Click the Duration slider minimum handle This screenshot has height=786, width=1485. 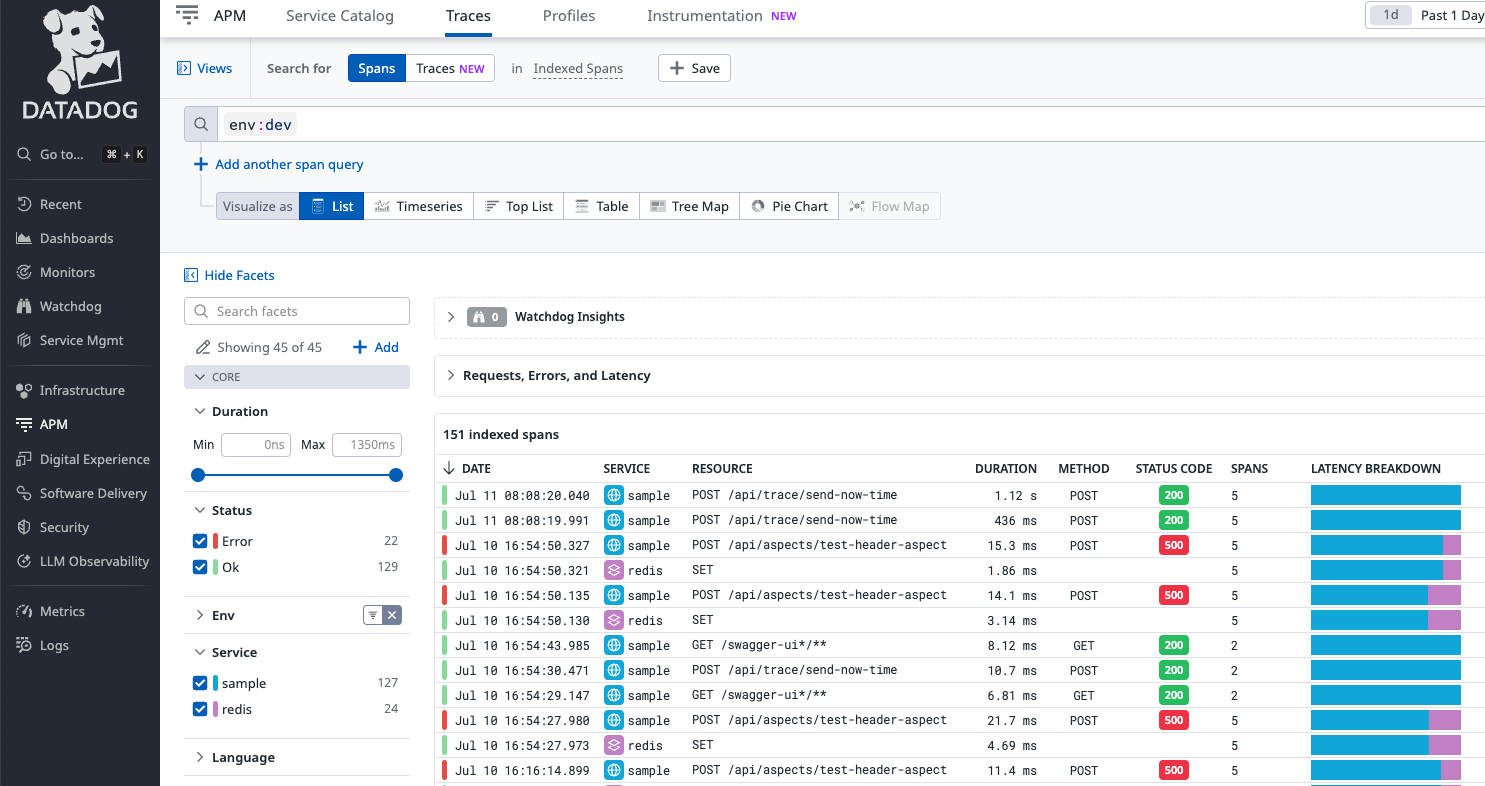pos(198,475)
